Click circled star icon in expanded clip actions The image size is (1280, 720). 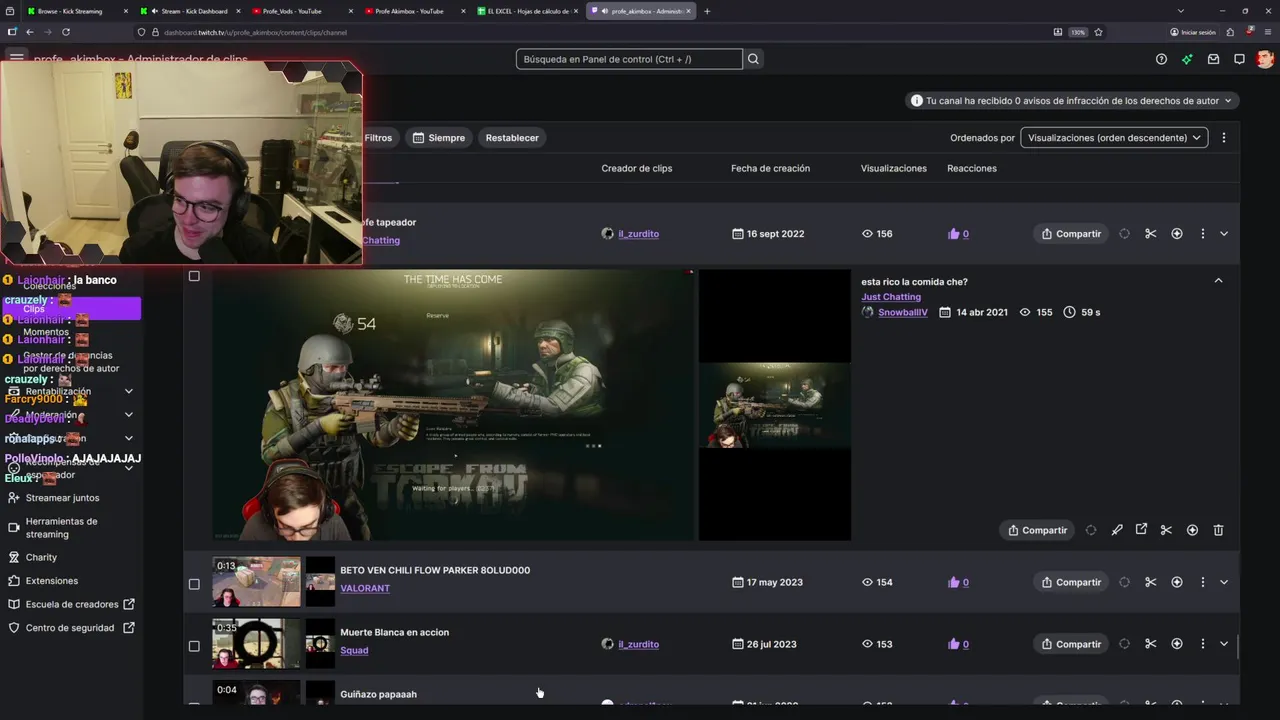[1192, 530]
